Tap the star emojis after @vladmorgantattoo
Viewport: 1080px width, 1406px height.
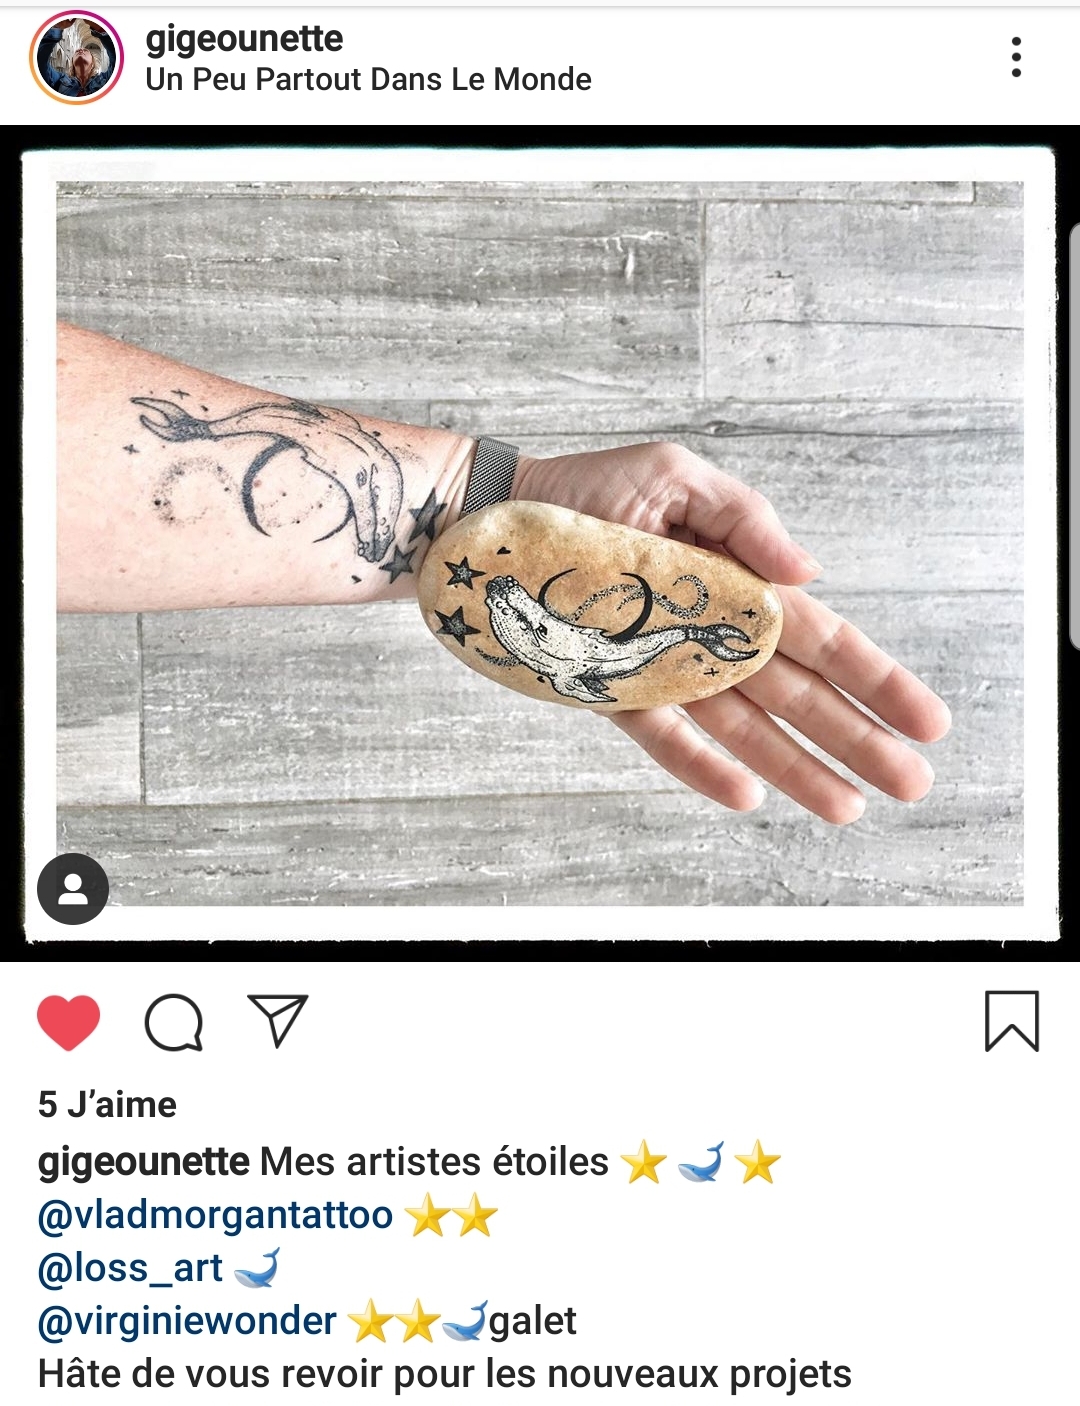[x=452, y=1216]
